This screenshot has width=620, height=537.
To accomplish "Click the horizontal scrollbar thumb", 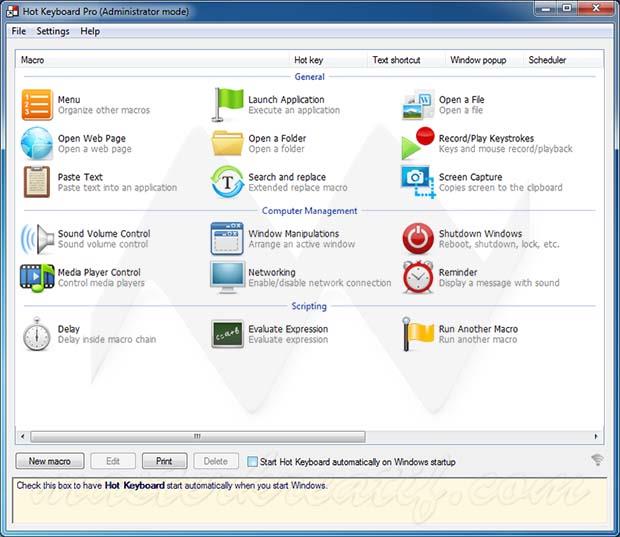I will [198, 437].
